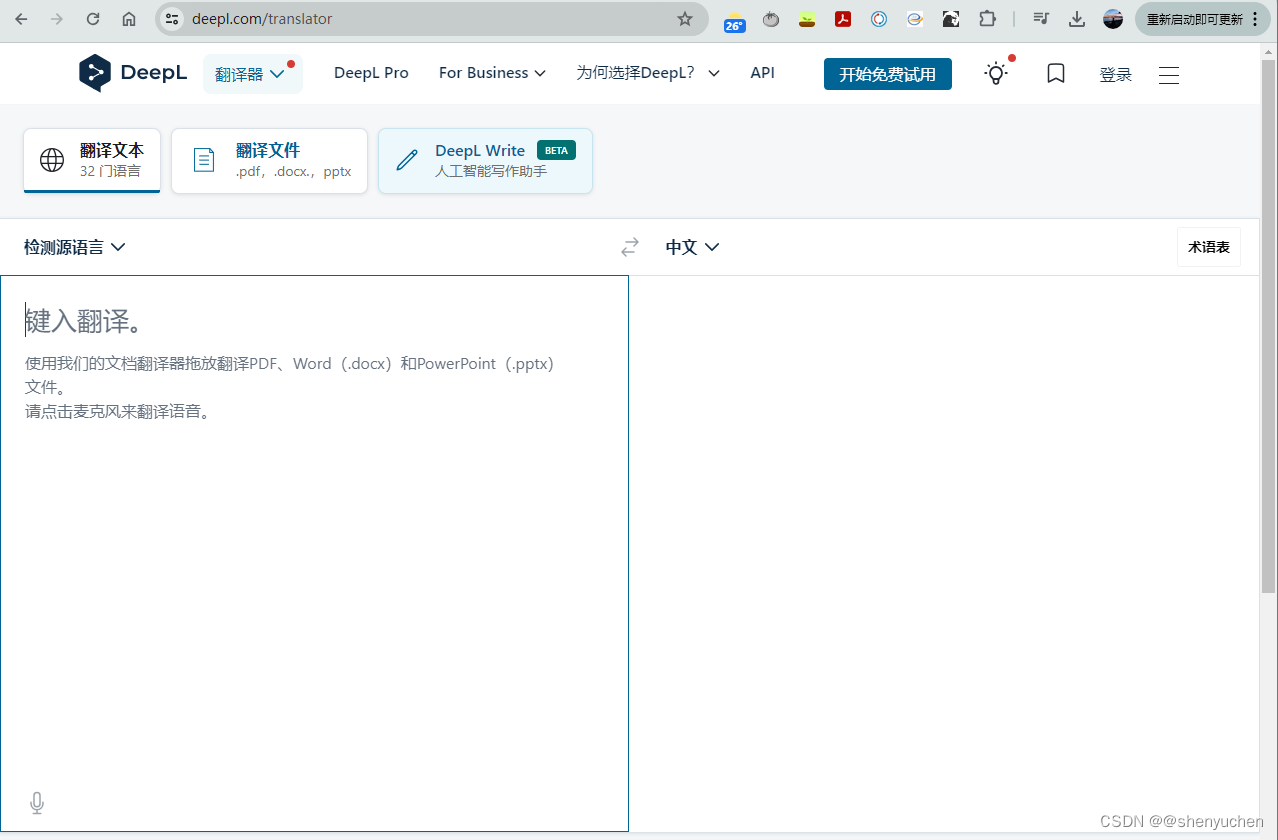Viewport: 1278px width, 840px height.
Task: Click 重新启动即可更新 browser update button
Action: (x=1202, y=19)
